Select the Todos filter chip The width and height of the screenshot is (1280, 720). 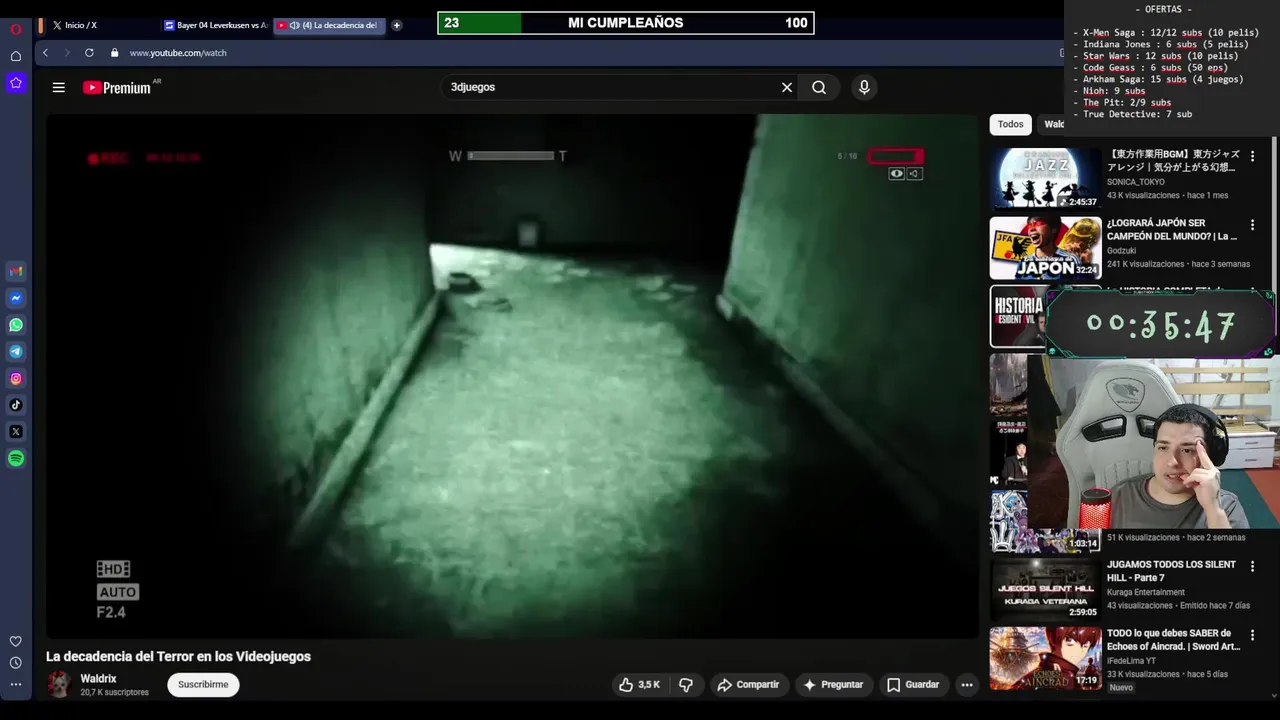tap(1010, 124)
